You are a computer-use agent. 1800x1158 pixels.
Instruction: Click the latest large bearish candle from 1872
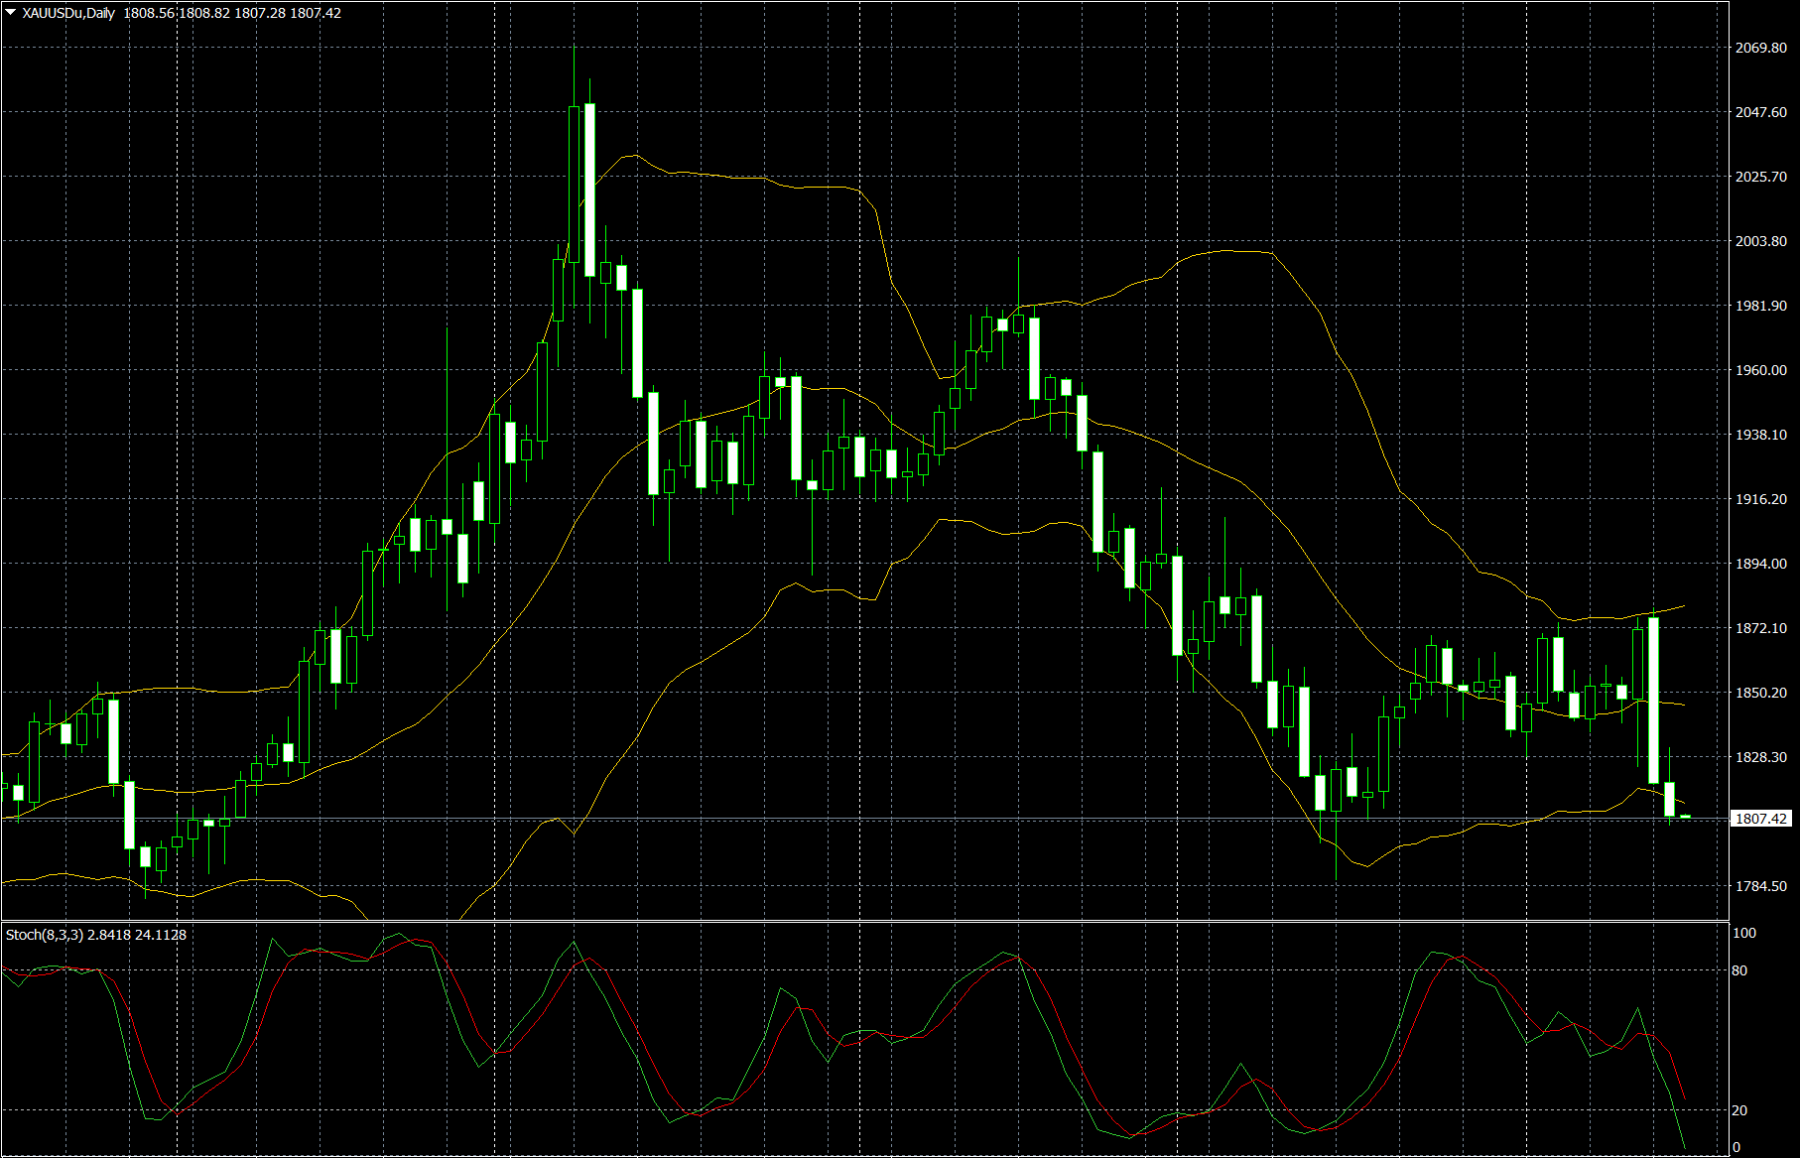point(1654,700)
